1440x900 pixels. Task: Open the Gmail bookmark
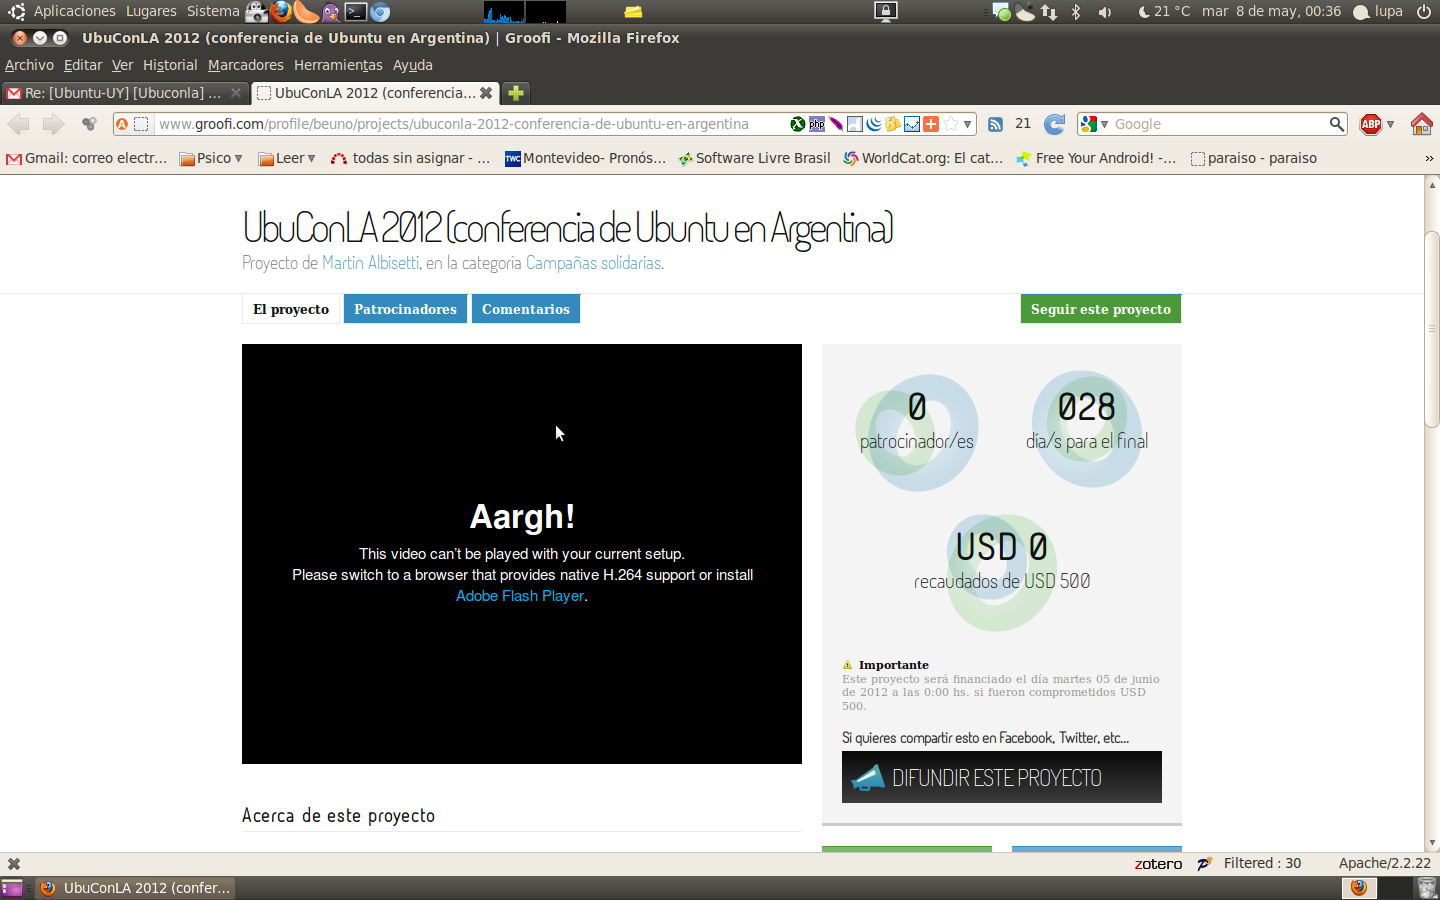(x=87, y=158)
